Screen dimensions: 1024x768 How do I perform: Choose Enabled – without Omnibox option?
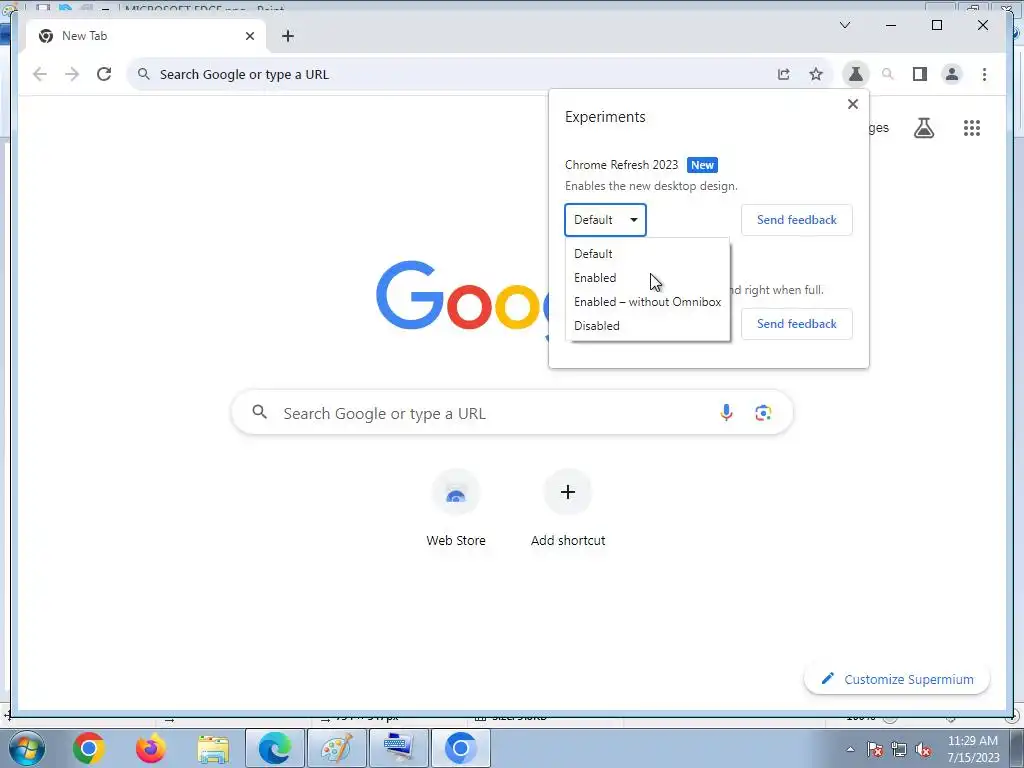click(647, 302)
